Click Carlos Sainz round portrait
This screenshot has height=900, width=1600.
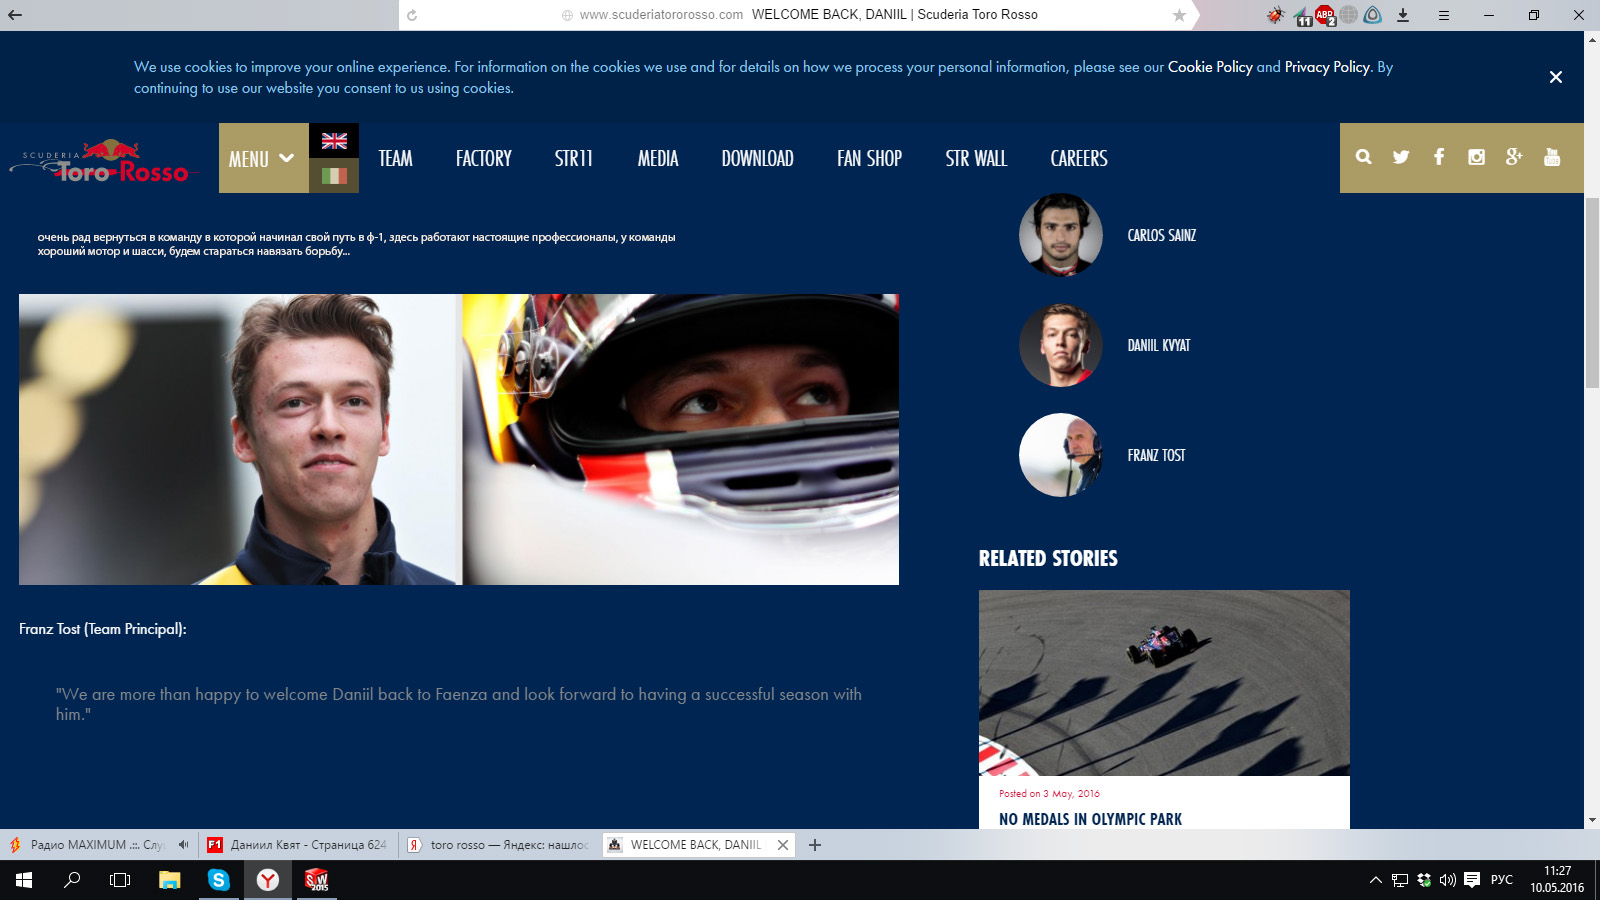pos(1061,235)
